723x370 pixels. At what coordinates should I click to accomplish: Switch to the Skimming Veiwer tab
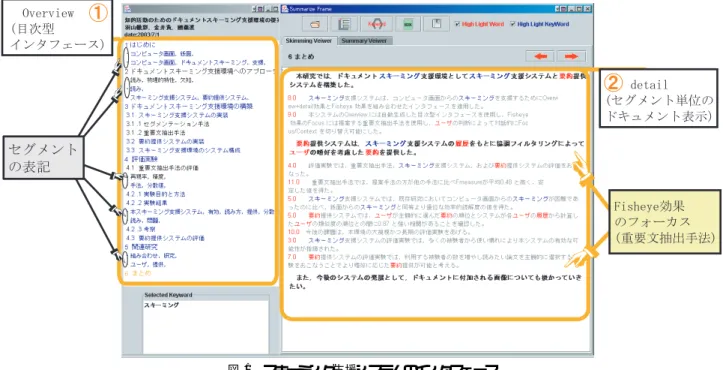click(308, 41)
